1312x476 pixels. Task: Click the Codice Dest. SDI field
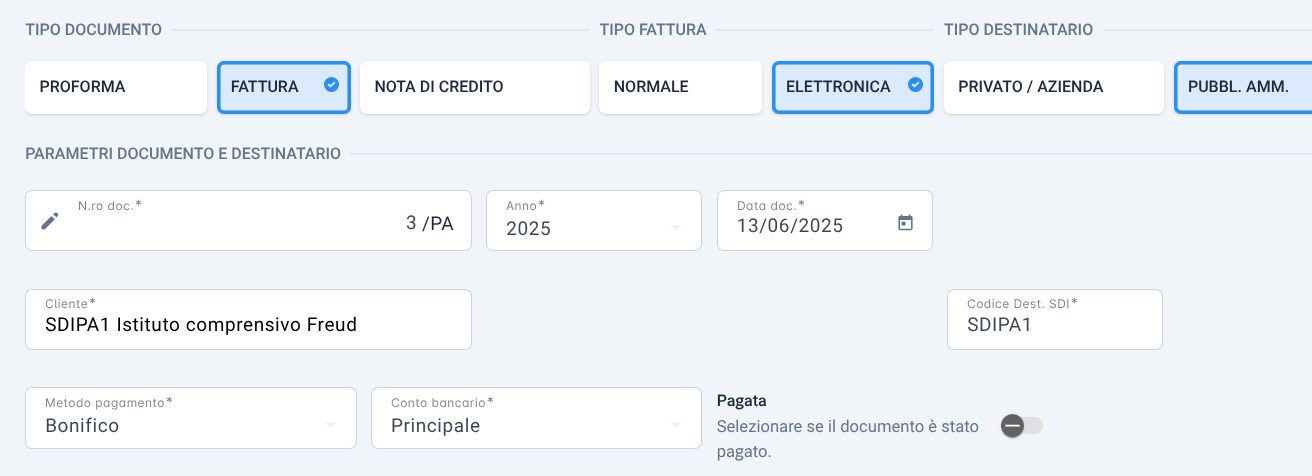(x=1055, y=320)
